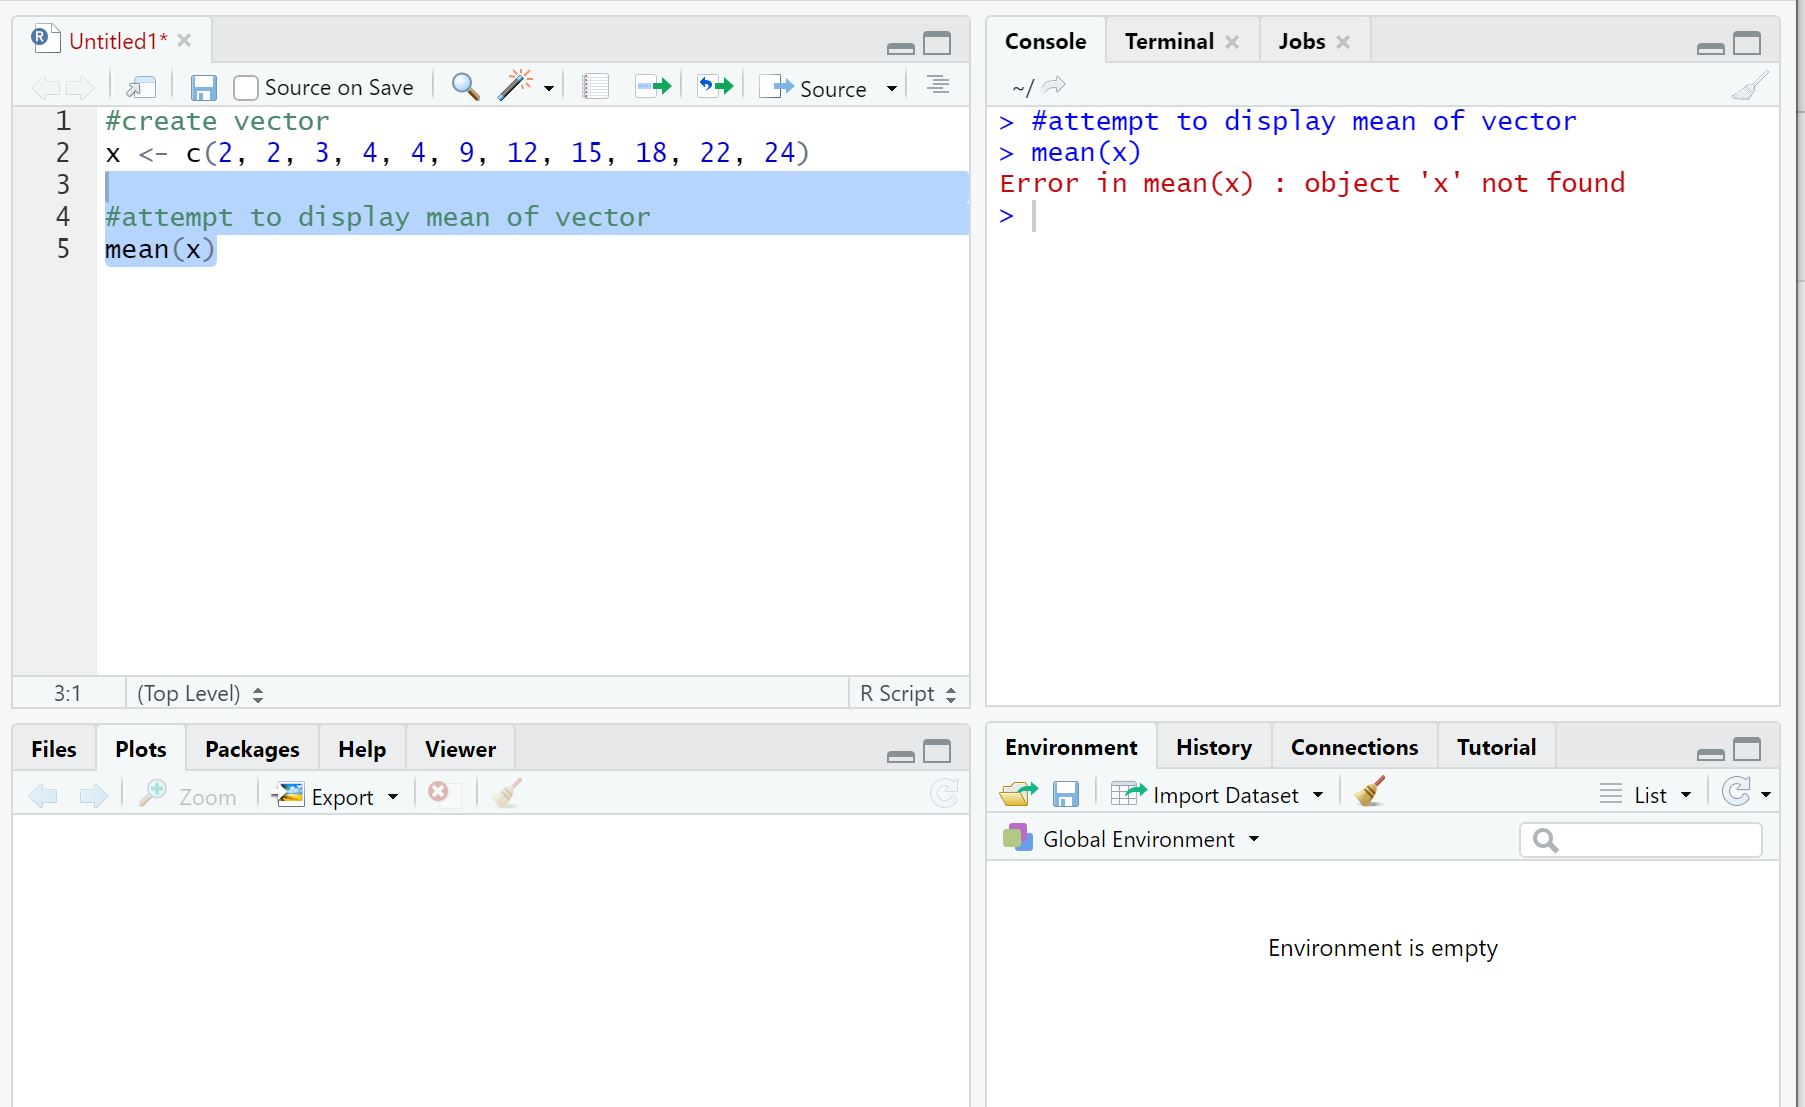1805x1107 pixels.
Task: Open refresh options dropdown arrow in Environment
Action: click(x=1766, y=794)
